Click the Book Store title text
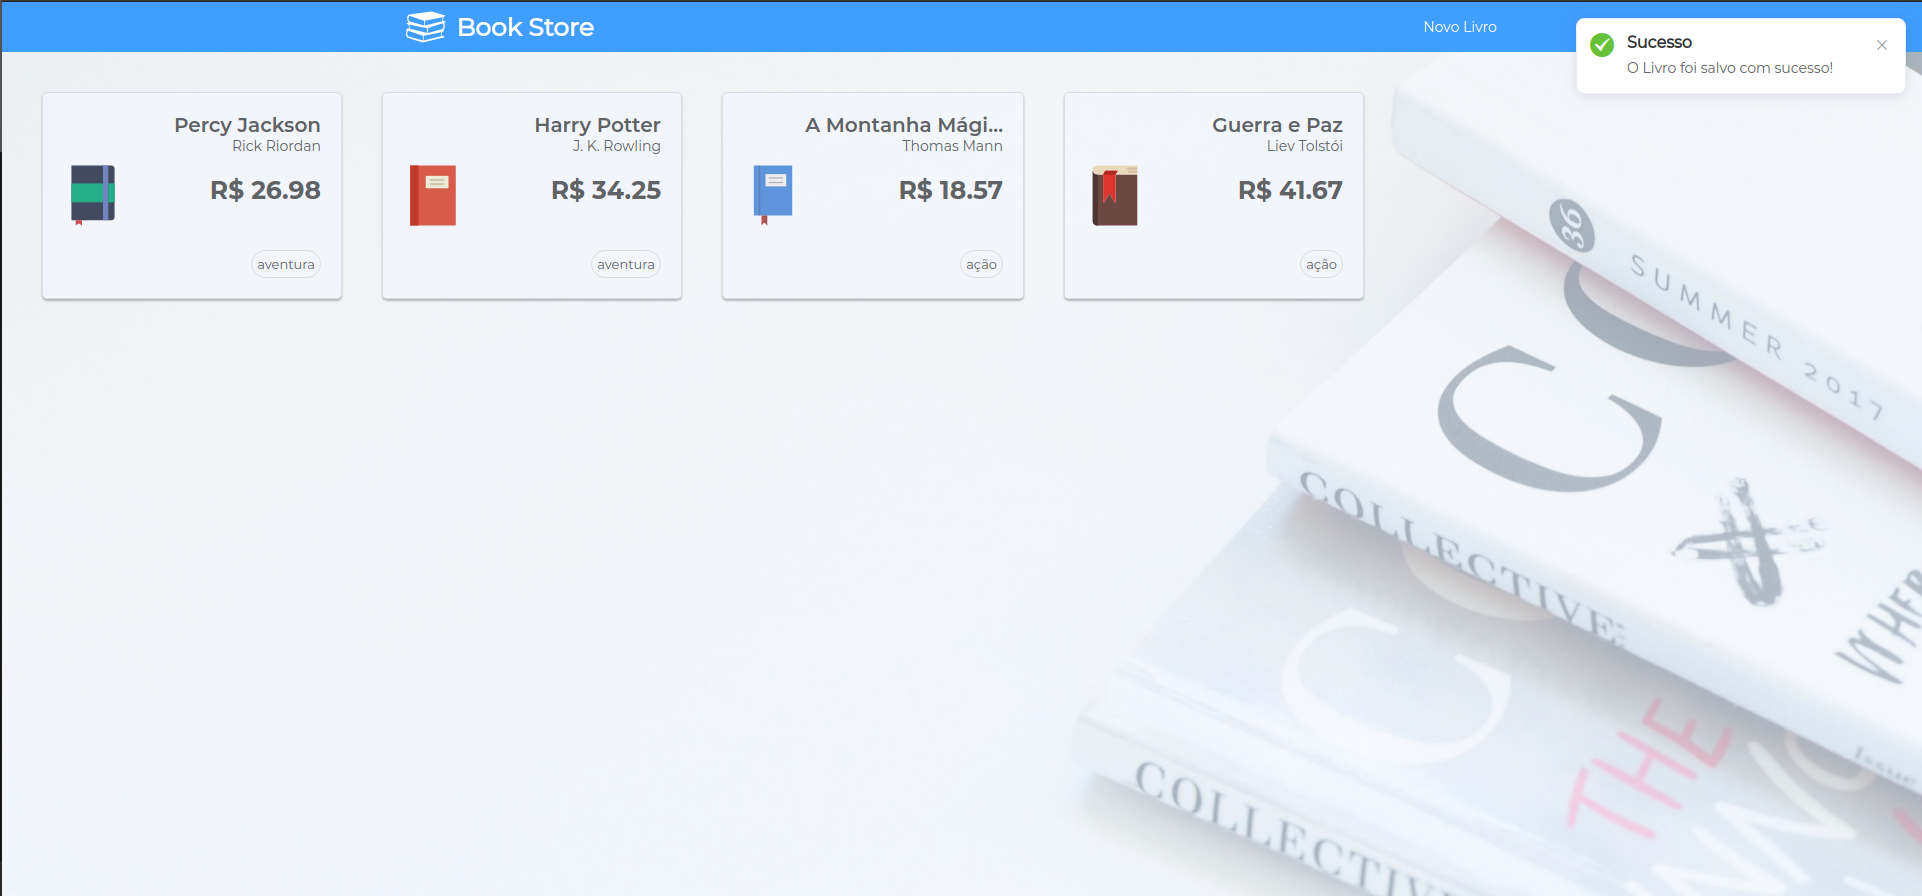Viewport: 1922px width, 896px height. (x=525, y=27)
